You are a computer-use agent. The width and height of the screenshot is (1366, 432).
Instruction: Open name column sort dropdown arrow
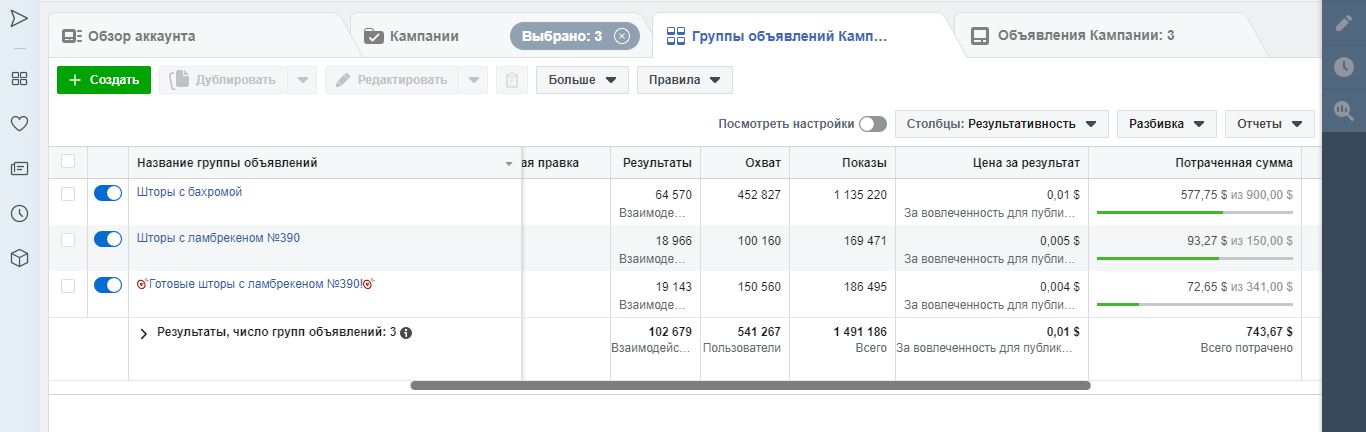tap(509, 164)
